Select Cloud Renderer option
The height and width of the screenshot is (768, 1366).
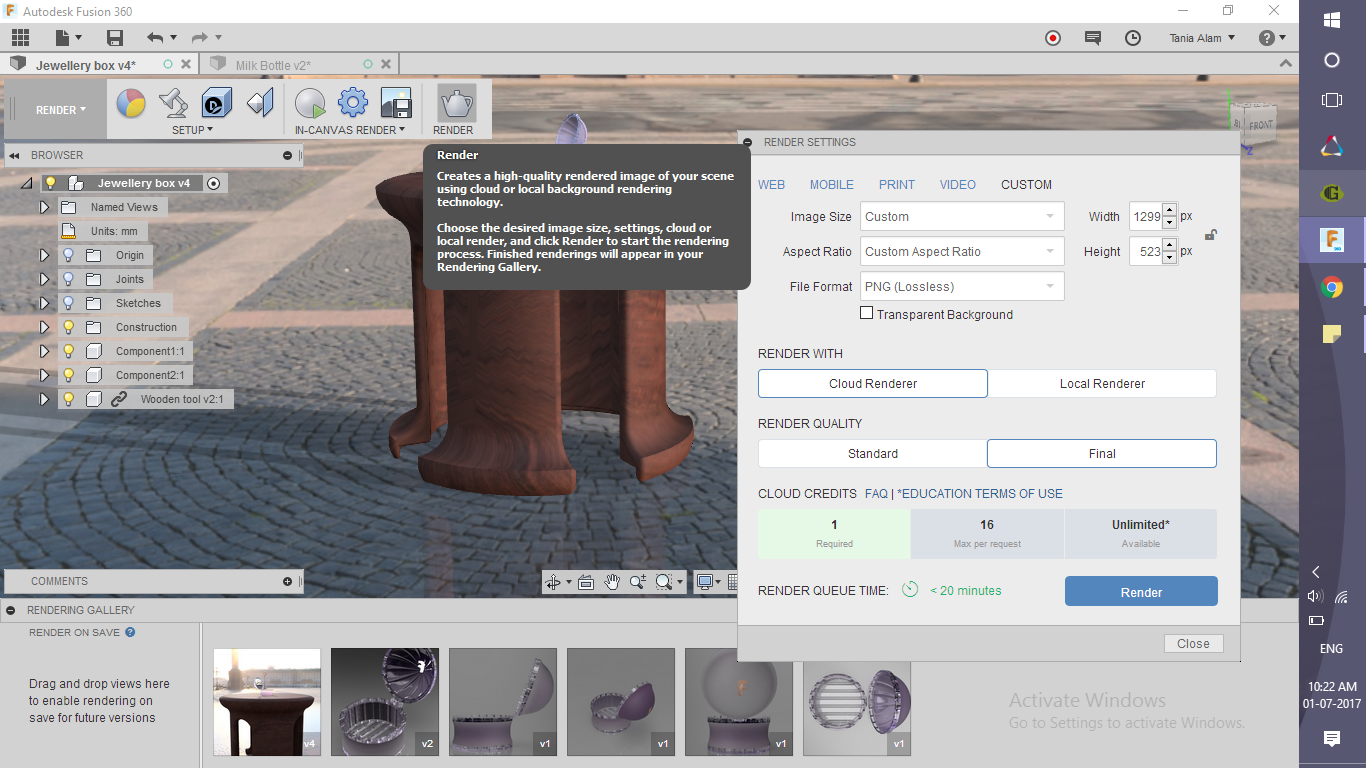click(873, 384)
